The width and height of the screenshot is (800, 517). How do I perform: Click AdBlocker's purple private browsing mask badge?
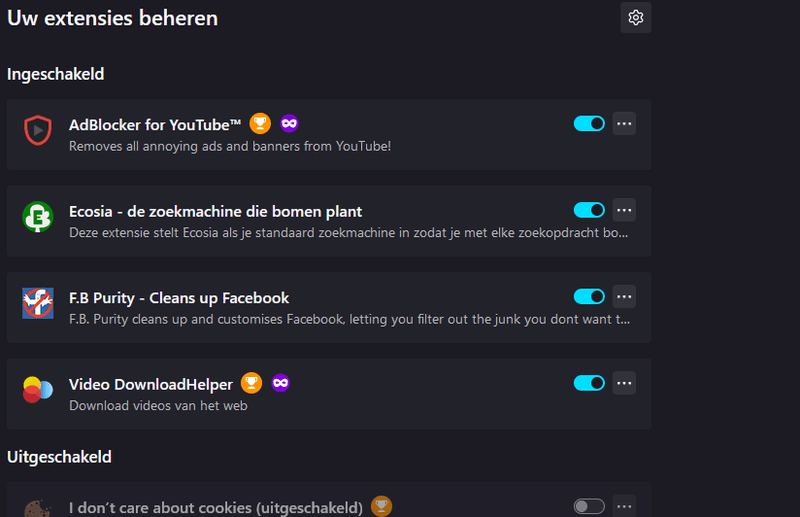coord(289,124)
